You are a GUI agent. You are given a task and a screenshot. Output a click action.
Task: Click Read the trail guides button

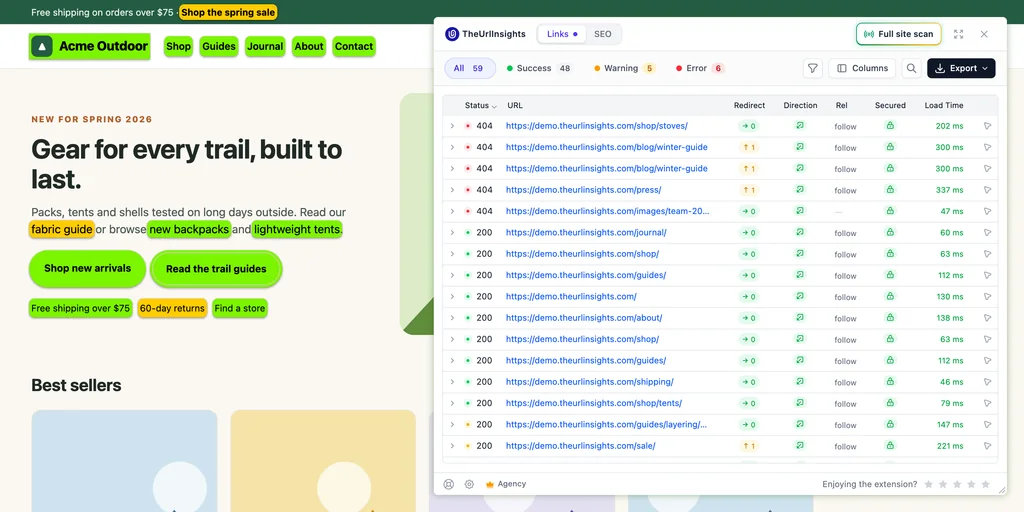coord(216,268)
